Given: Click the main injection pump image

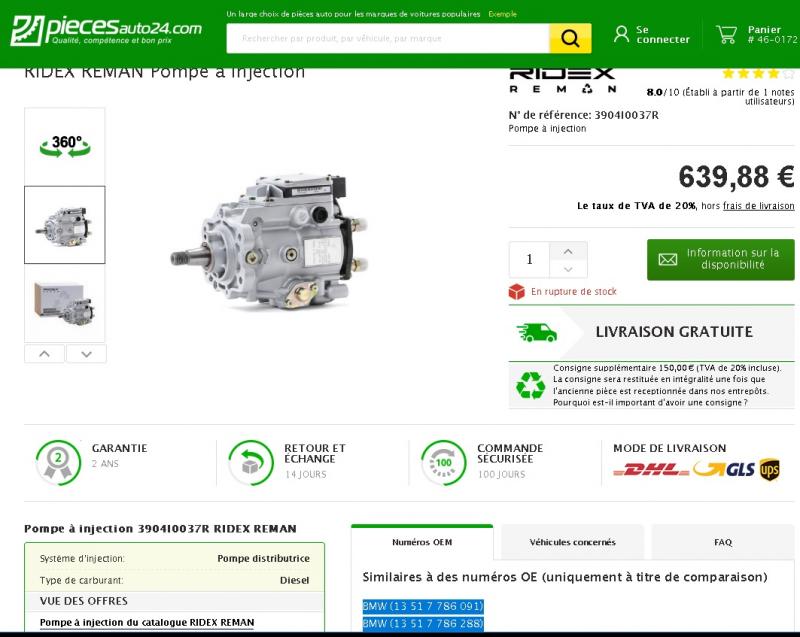Looking at the screenshot, I should 269,241.
